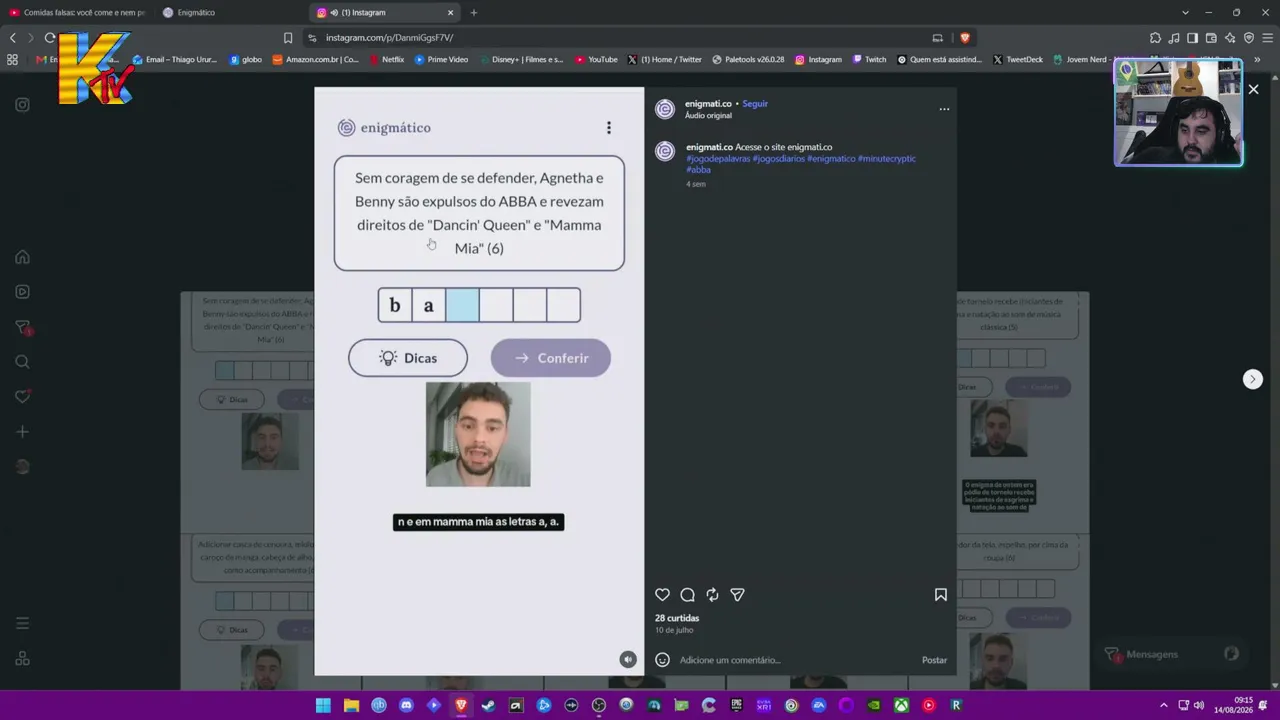The width and height of the screenshot is (1280, 720).
Task: Click the address bar with instagram.com URL
Action: click(620, 38)
